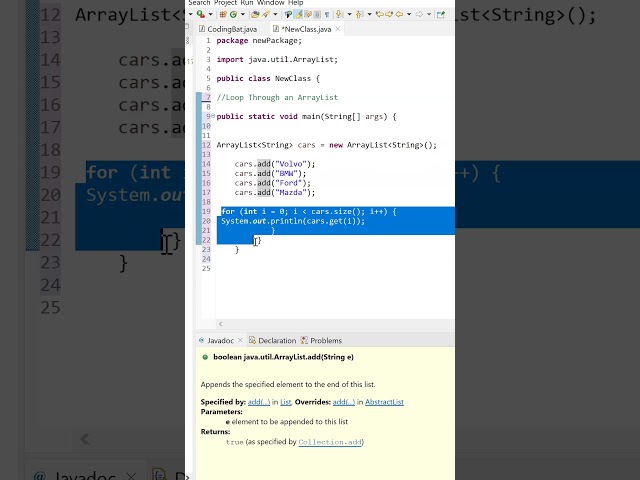The width and height of the screenshot is (640, 480).
Task: Click the Next Edit Location icon
Action: [x=389, y=14]
